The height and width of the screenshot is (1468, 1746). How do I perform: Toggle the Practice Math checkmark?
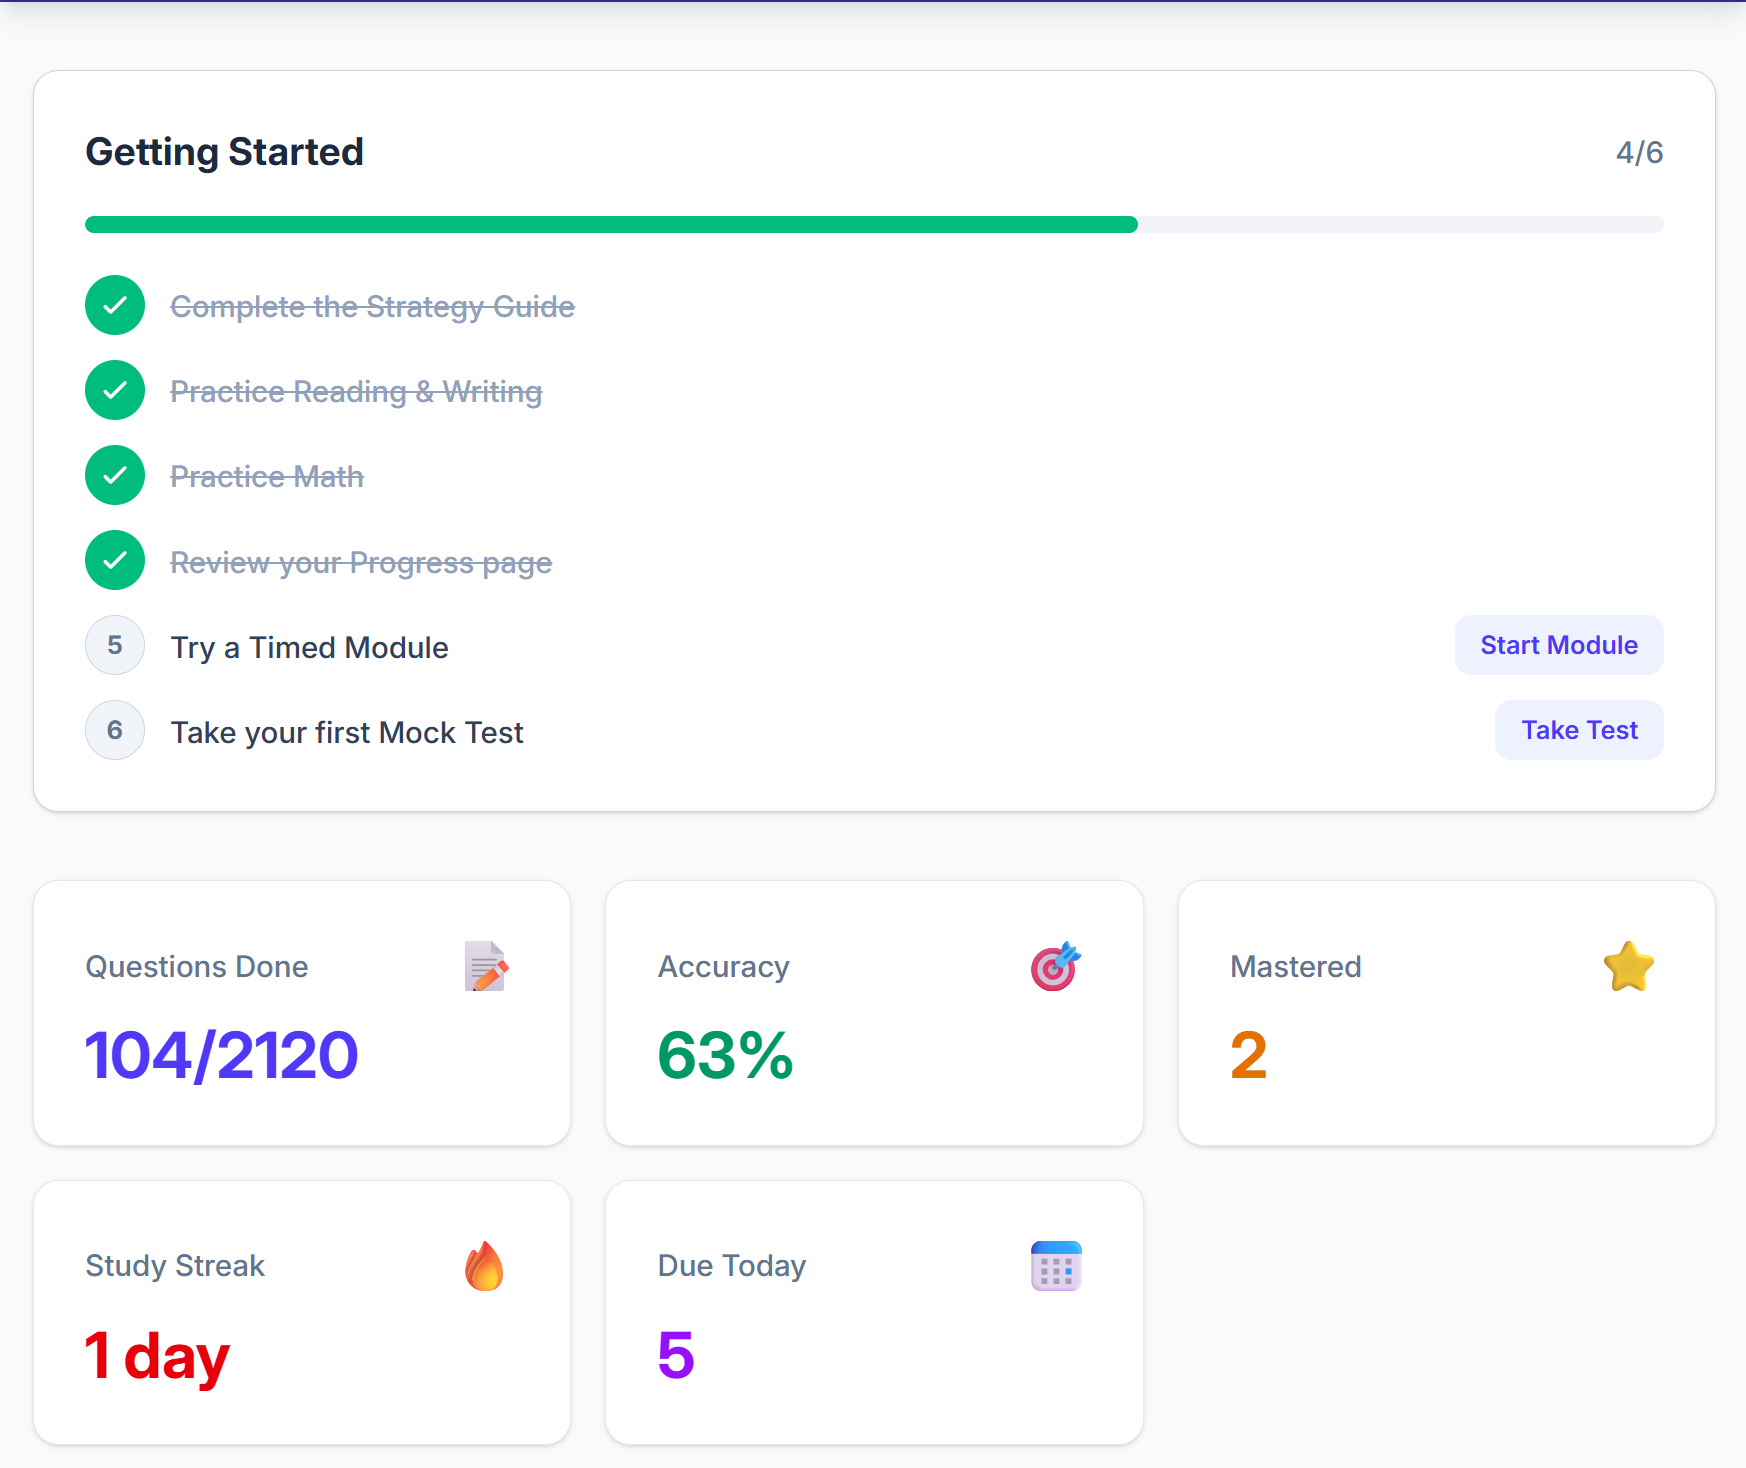[115, 475]
